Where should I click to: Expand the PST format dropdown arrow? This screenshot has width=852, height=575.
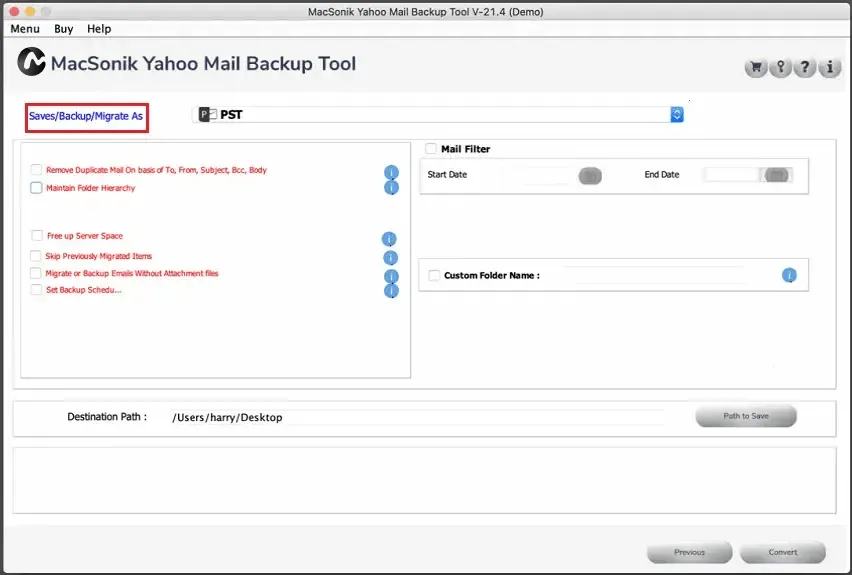point(676,115)
